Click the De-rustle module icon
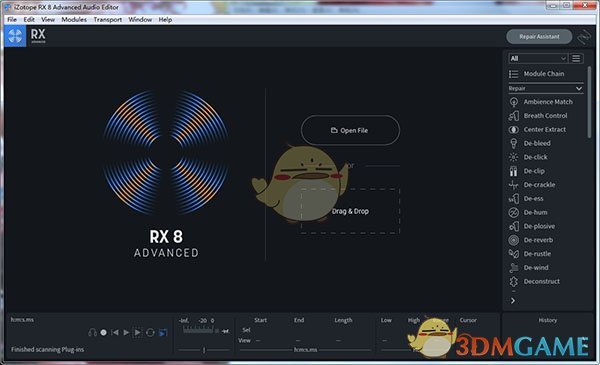The width and height of the screenshot is (600, 365). pos(514,254)
